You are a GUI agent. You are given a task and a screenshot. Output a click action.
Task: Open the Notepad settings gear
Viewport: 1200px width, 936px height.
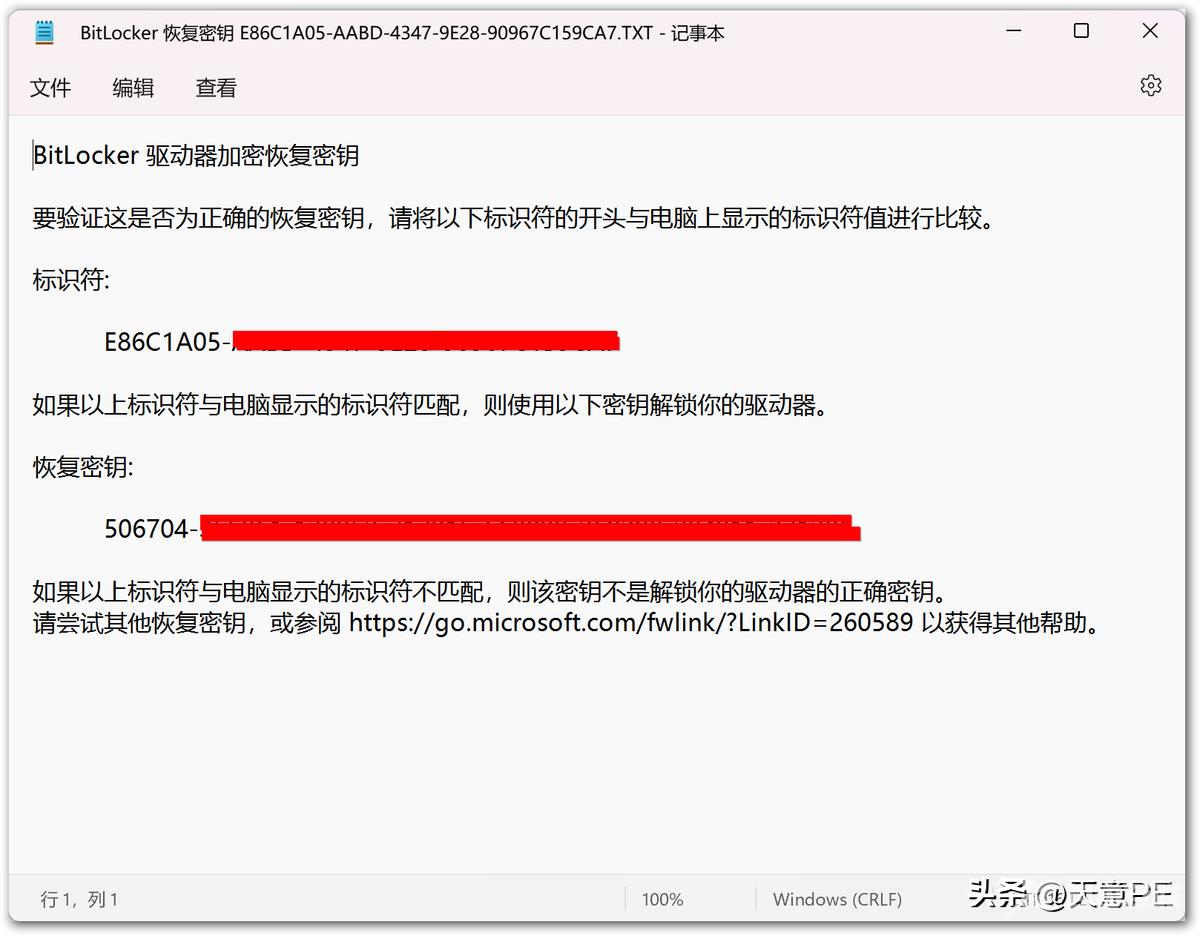pos(1150,86)
